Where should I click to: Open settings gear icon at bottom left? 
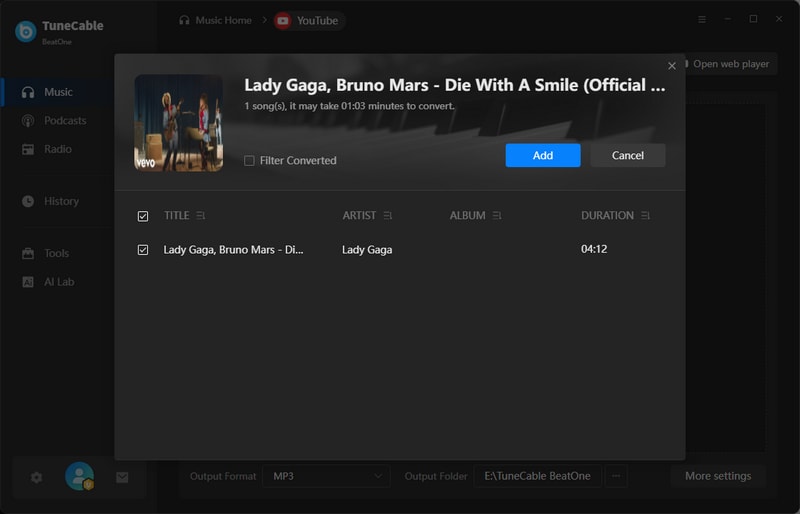click(36, 477)
